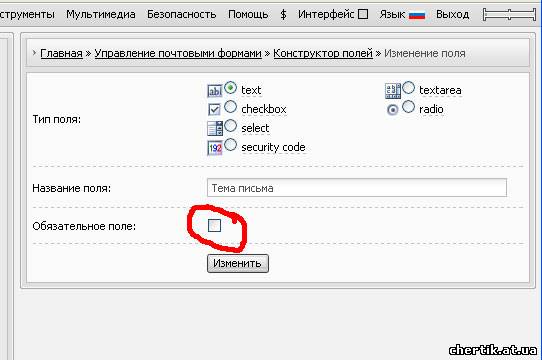Click the Russian flag language icon

point(417,15)
